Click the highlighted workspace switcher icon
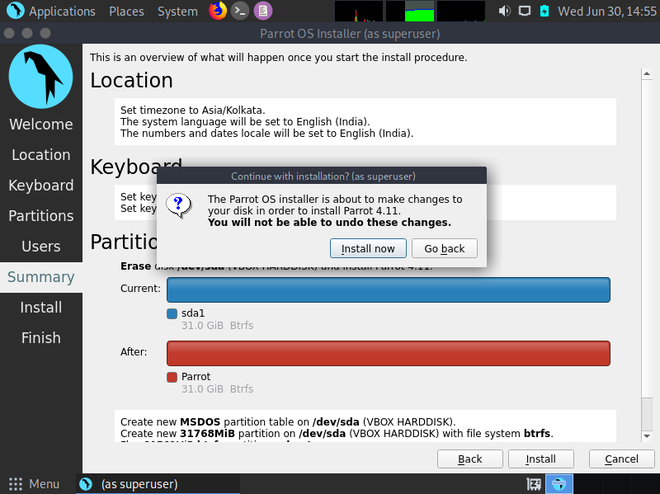 [x=559, y=484]
